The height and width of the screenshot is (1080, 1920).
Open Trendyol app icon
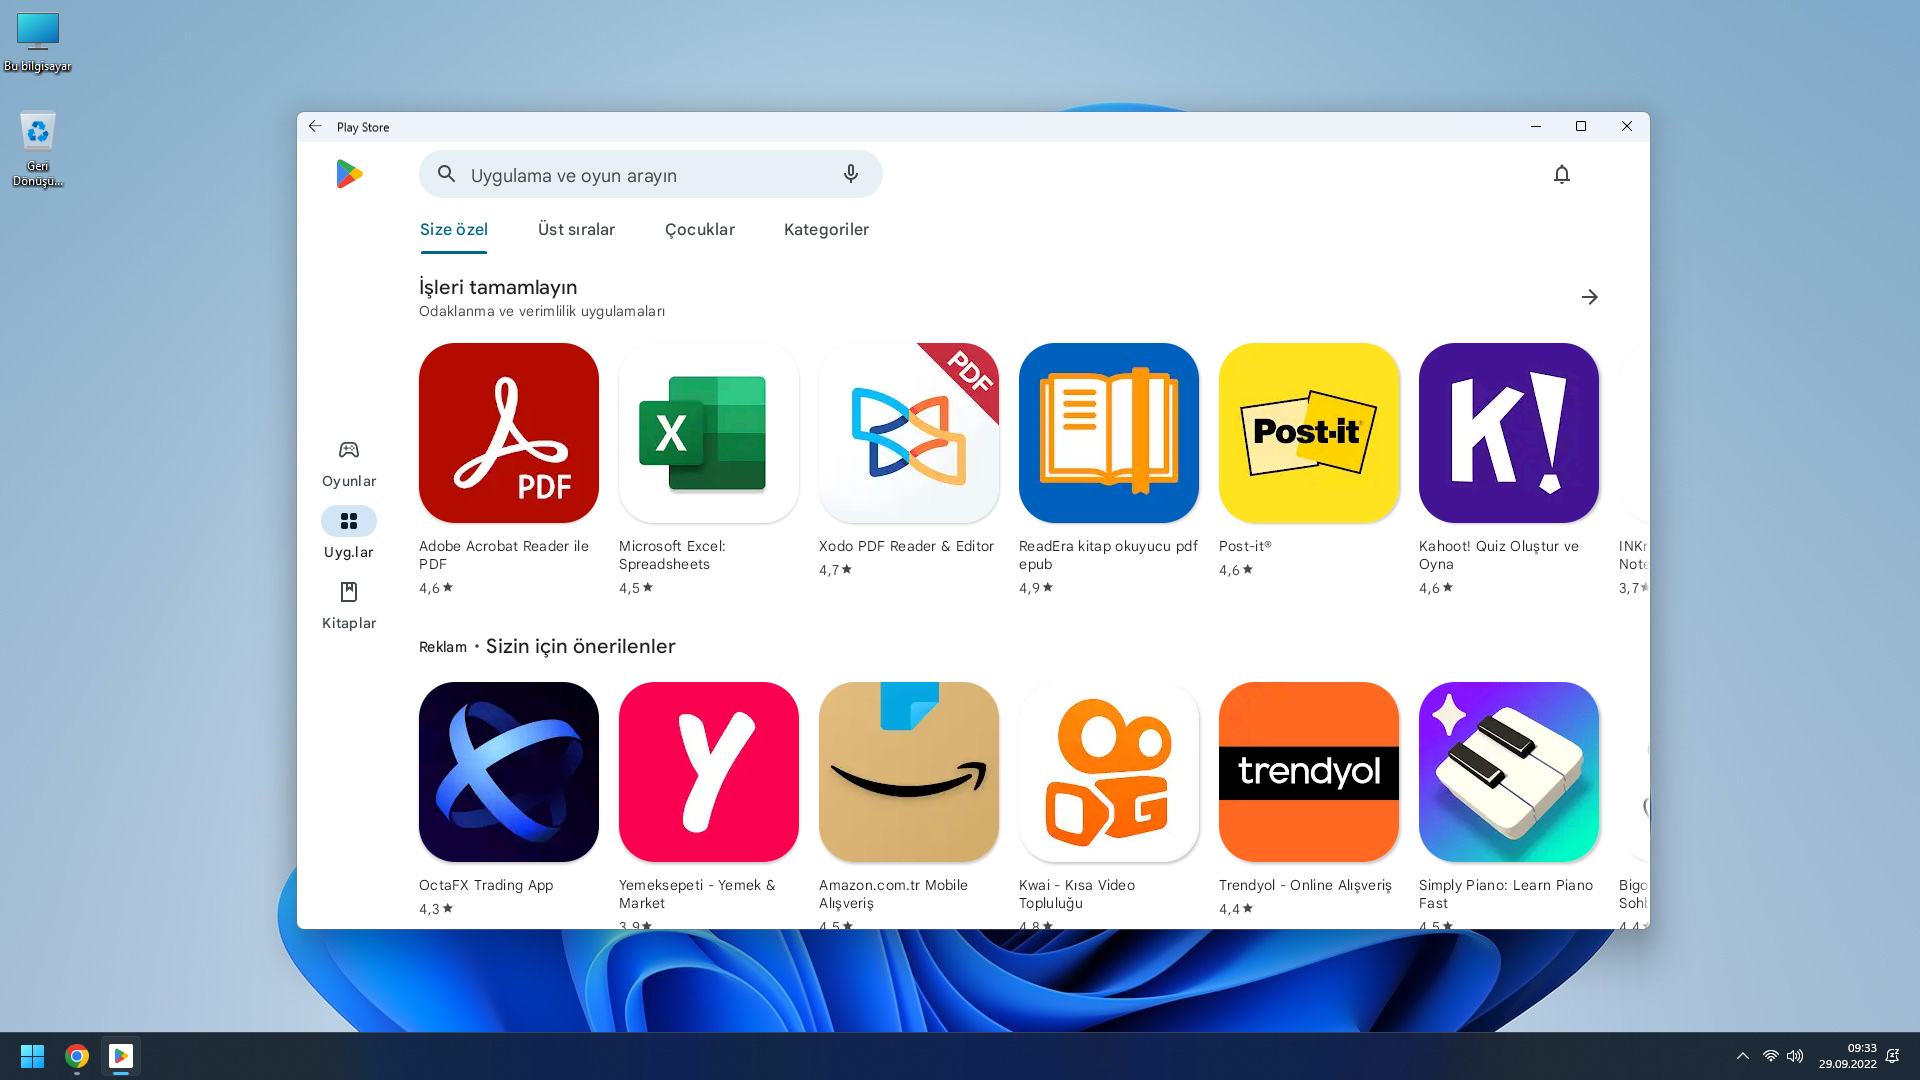click(1308, 772)
